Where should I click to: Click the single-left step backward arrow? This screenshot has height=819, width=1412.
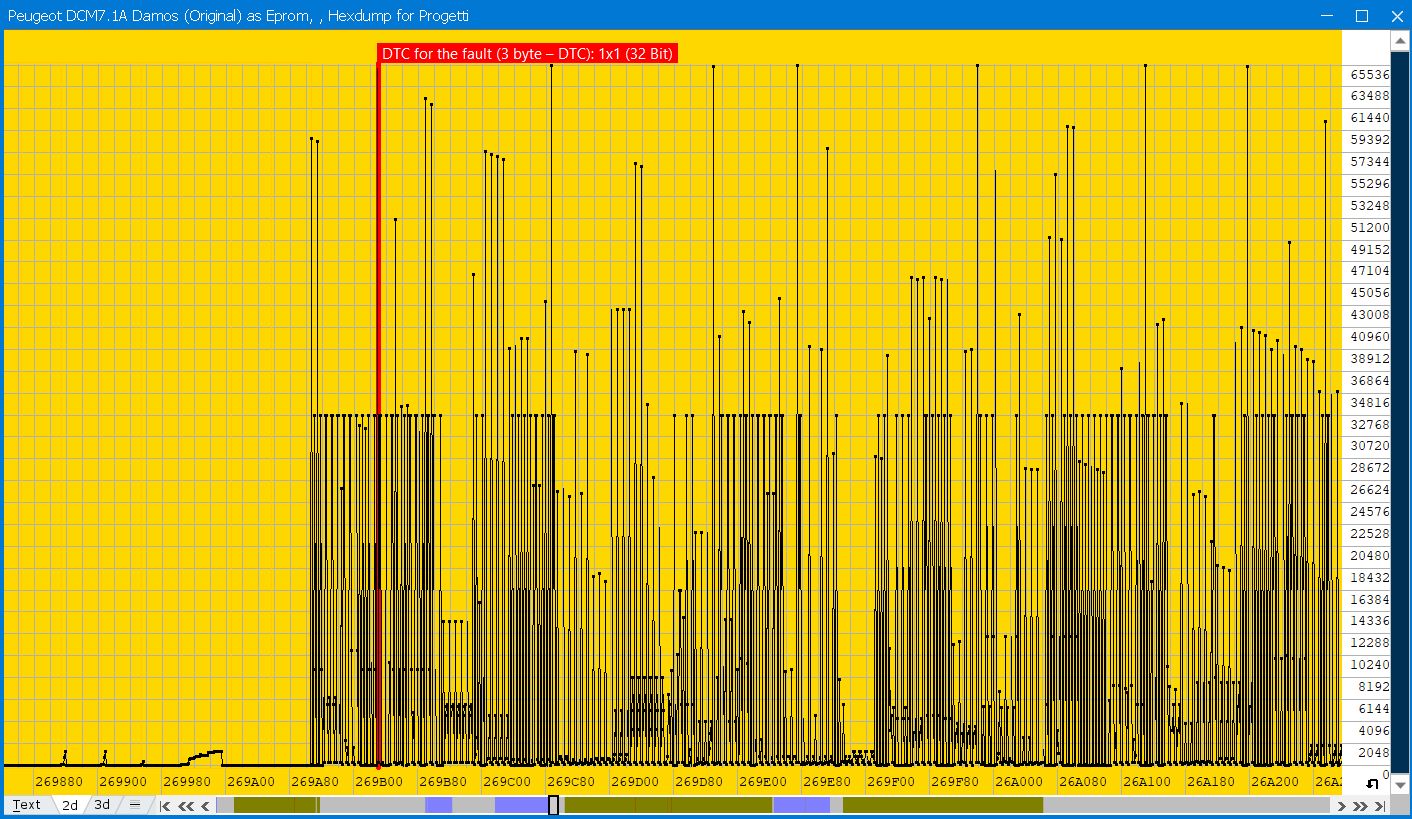[x=205, y=805]
